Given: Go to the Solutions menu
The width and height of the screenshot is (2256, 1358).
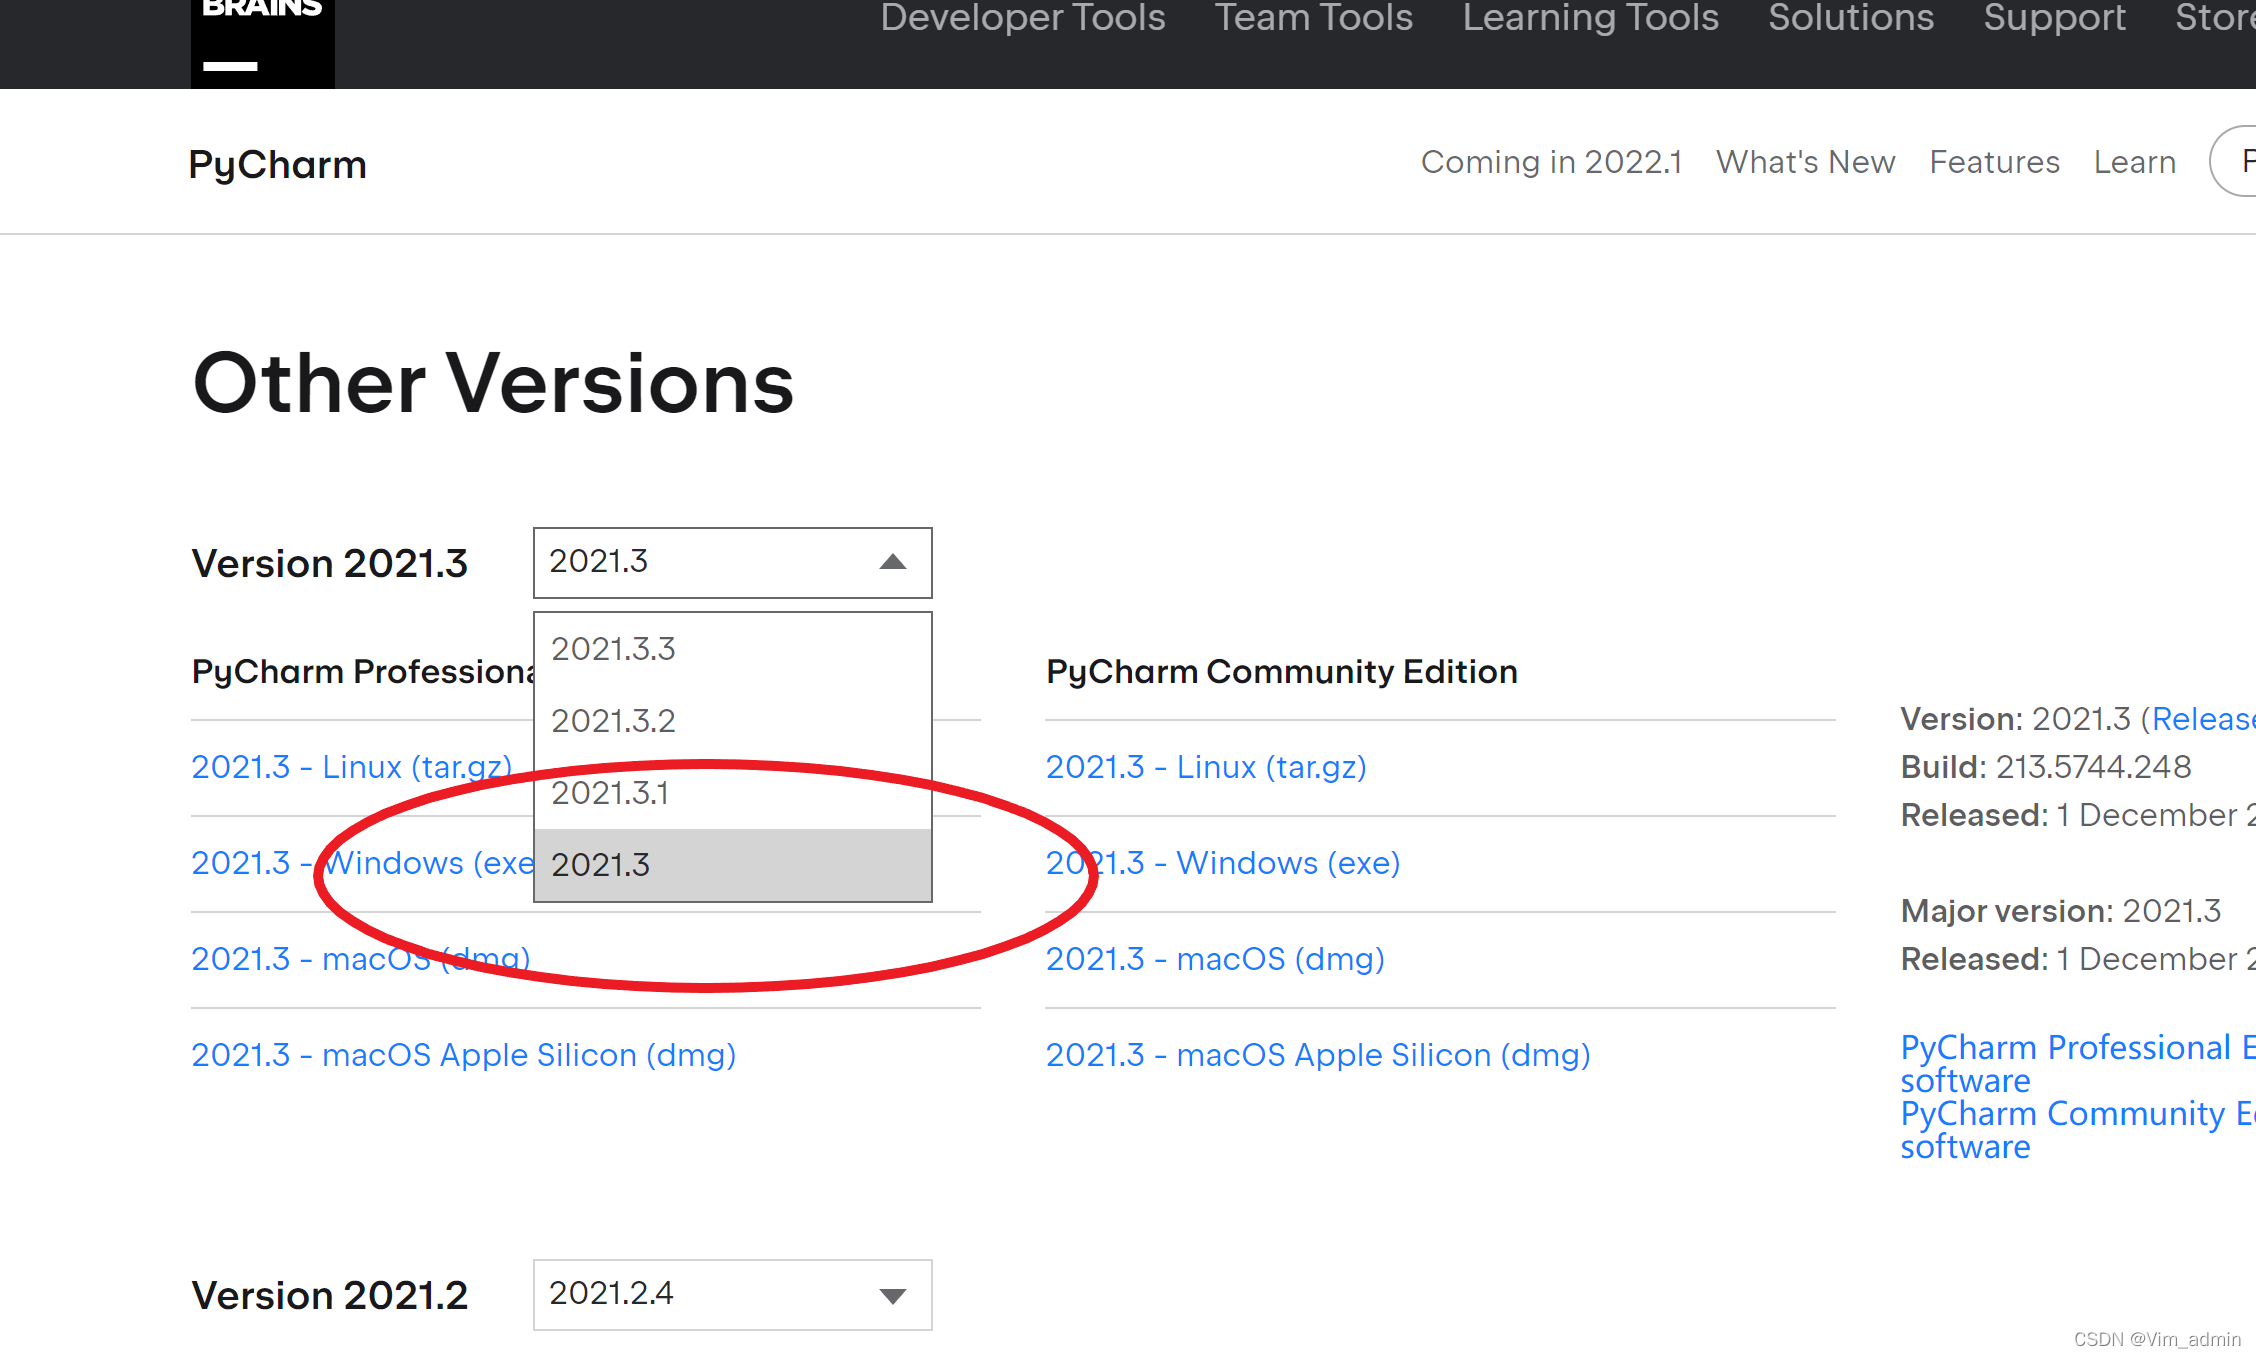Looking at the screenshot, I should pyautogui.click(x=1850, y=18).
